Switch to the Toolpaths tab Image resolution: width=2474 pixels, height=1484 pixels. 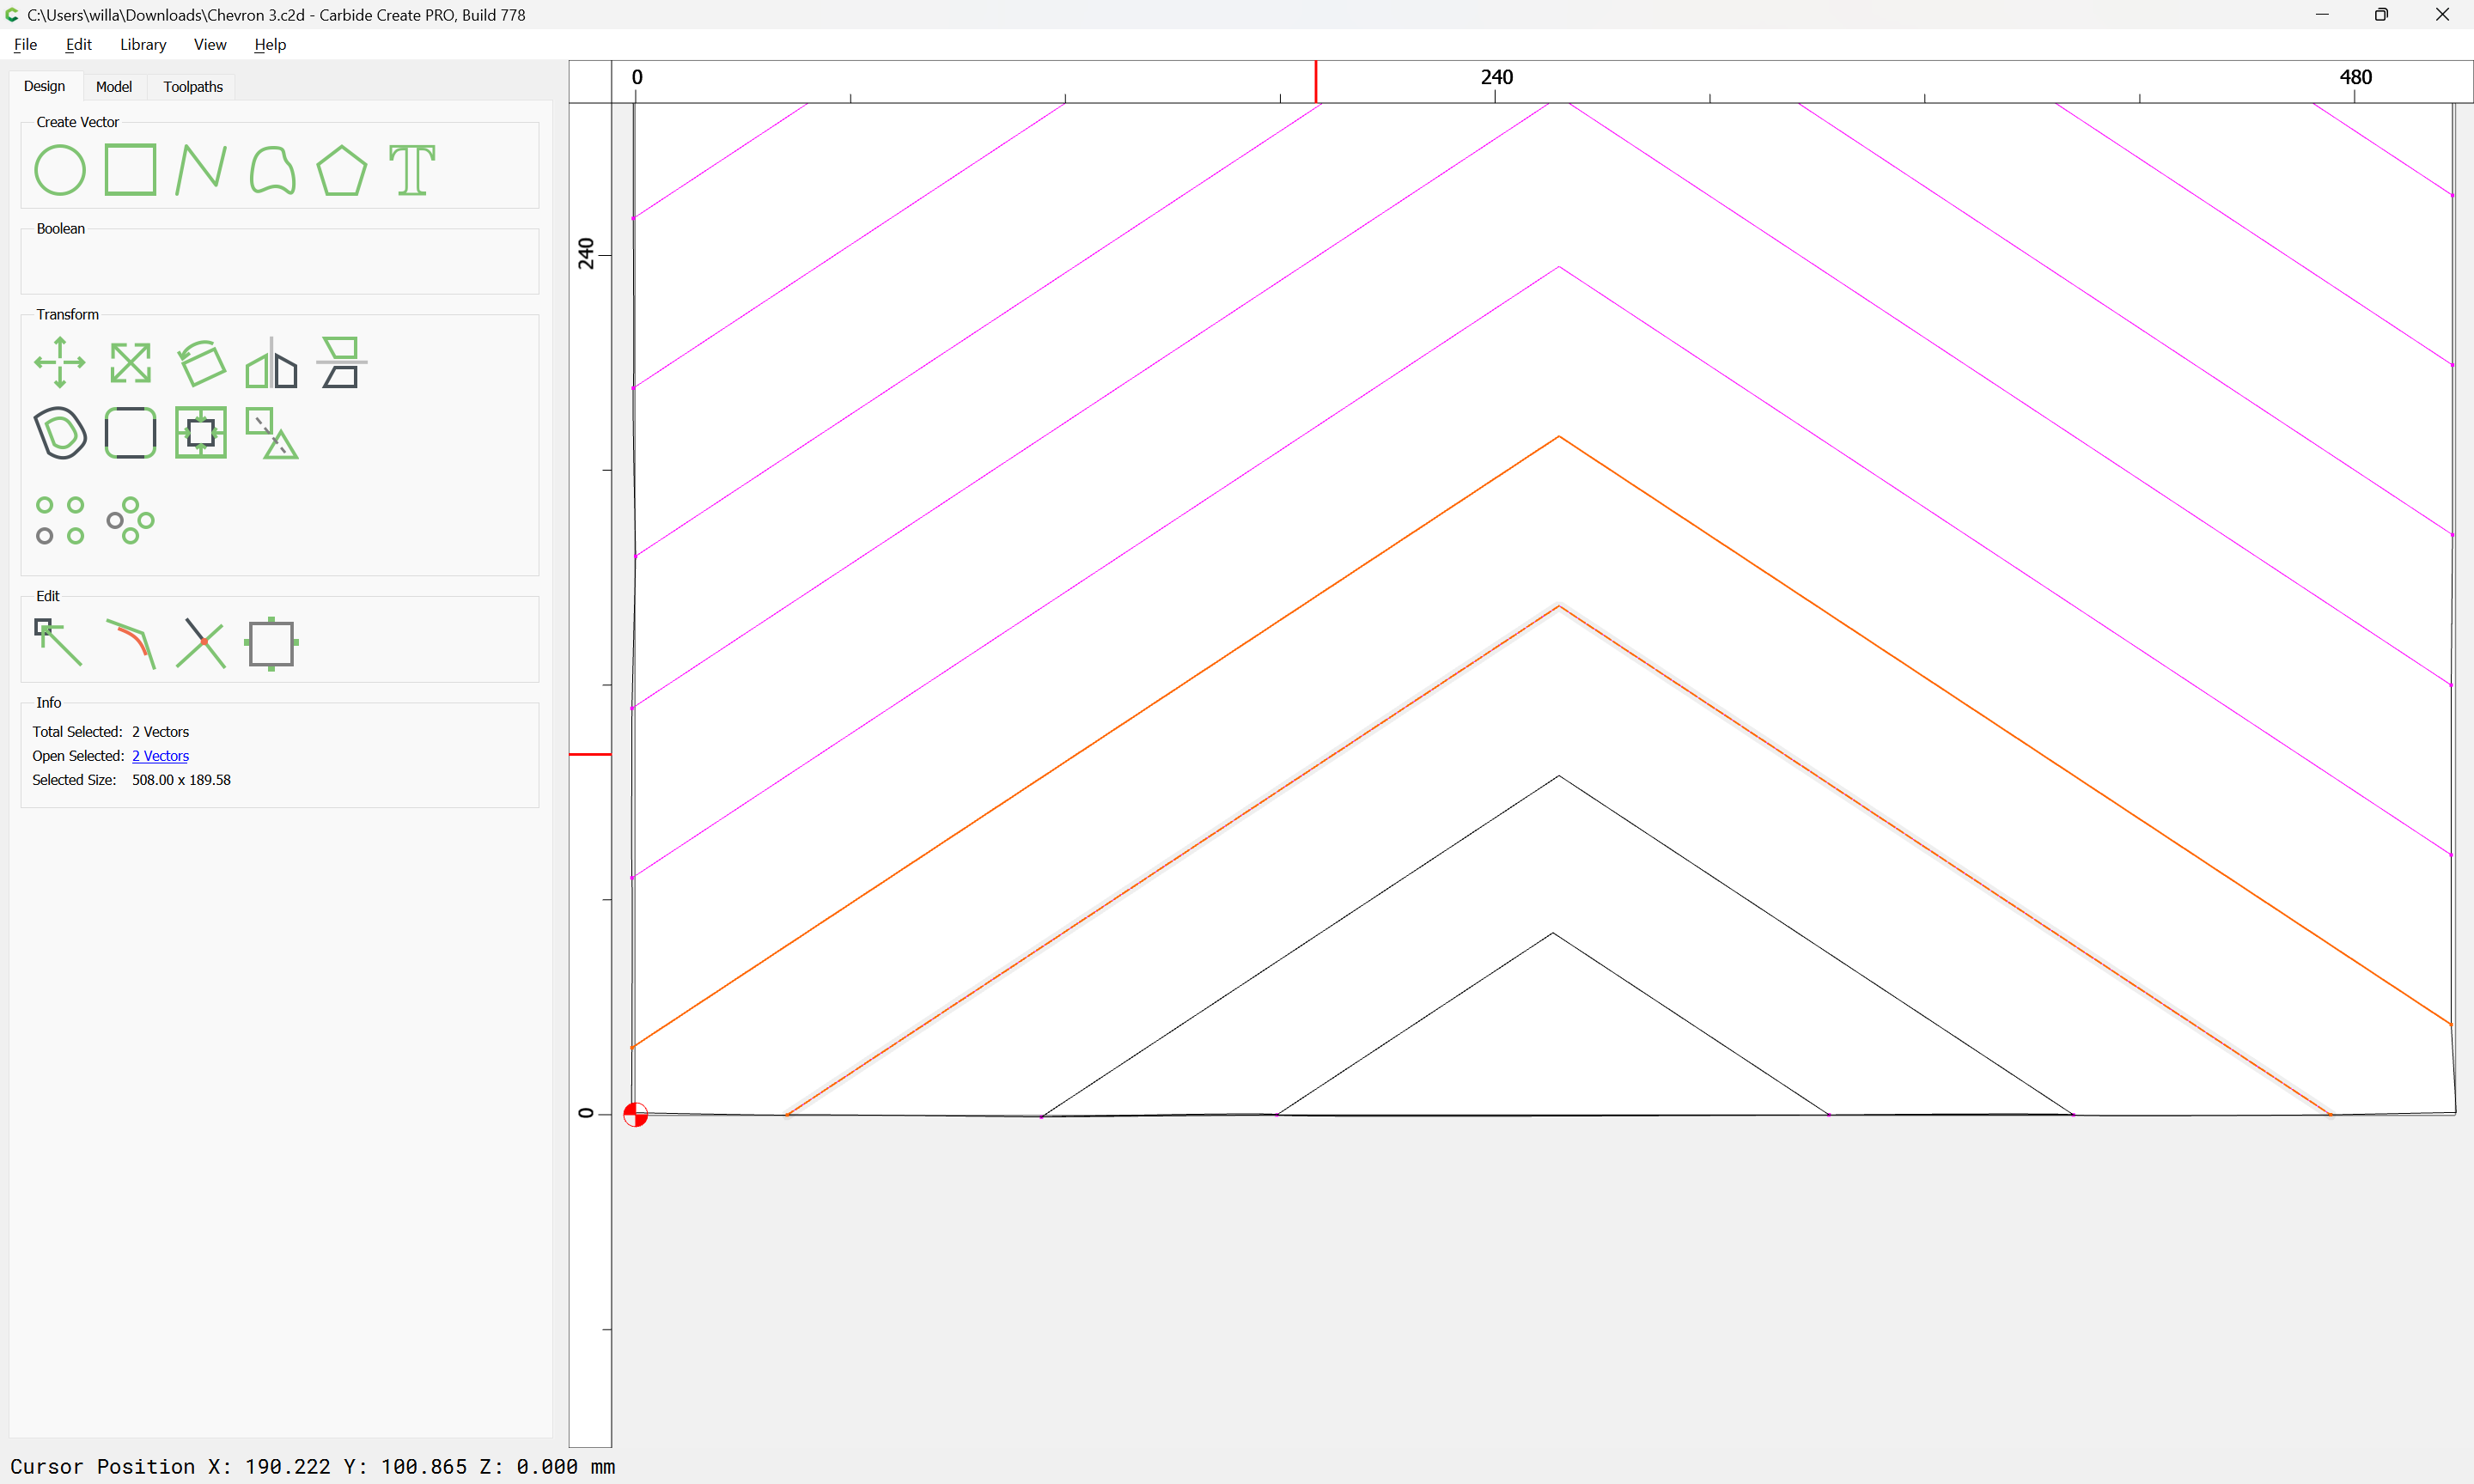coord(193,87)
